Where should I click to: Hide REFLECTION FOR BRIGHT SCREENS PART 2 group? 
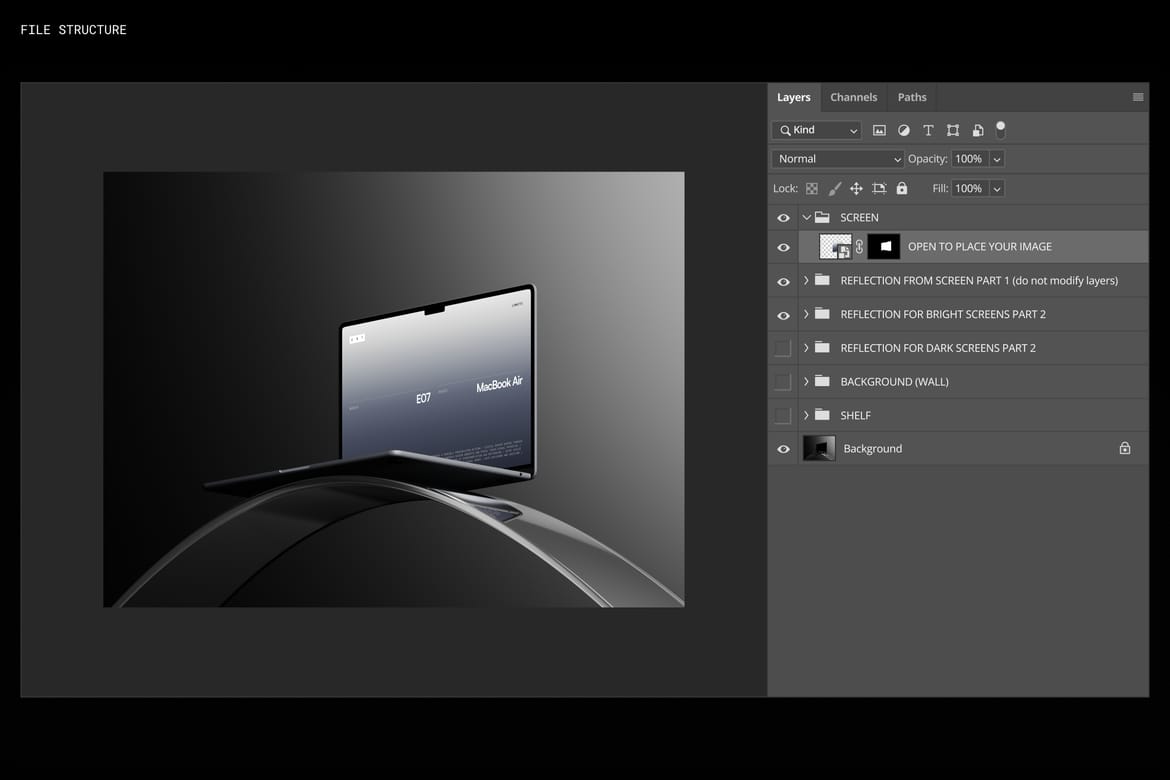[783, 315]
